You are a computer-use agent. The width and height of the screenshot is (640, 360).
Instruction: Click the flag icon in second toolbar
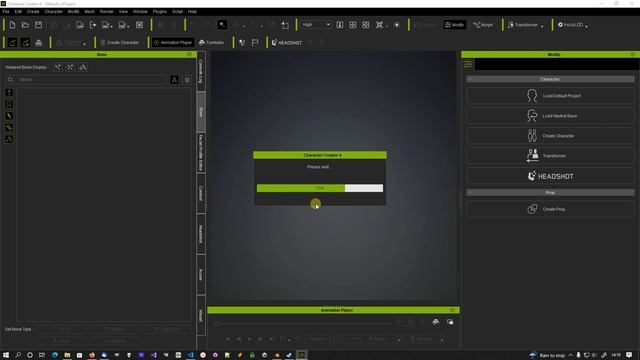(x=255, y=42)
